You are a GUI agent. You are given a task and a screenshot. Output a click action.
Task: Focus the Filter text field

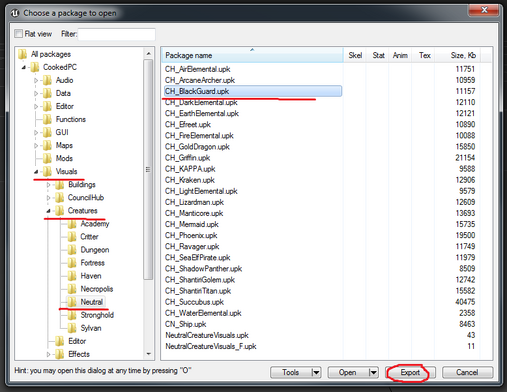click(x=116, y=34)
